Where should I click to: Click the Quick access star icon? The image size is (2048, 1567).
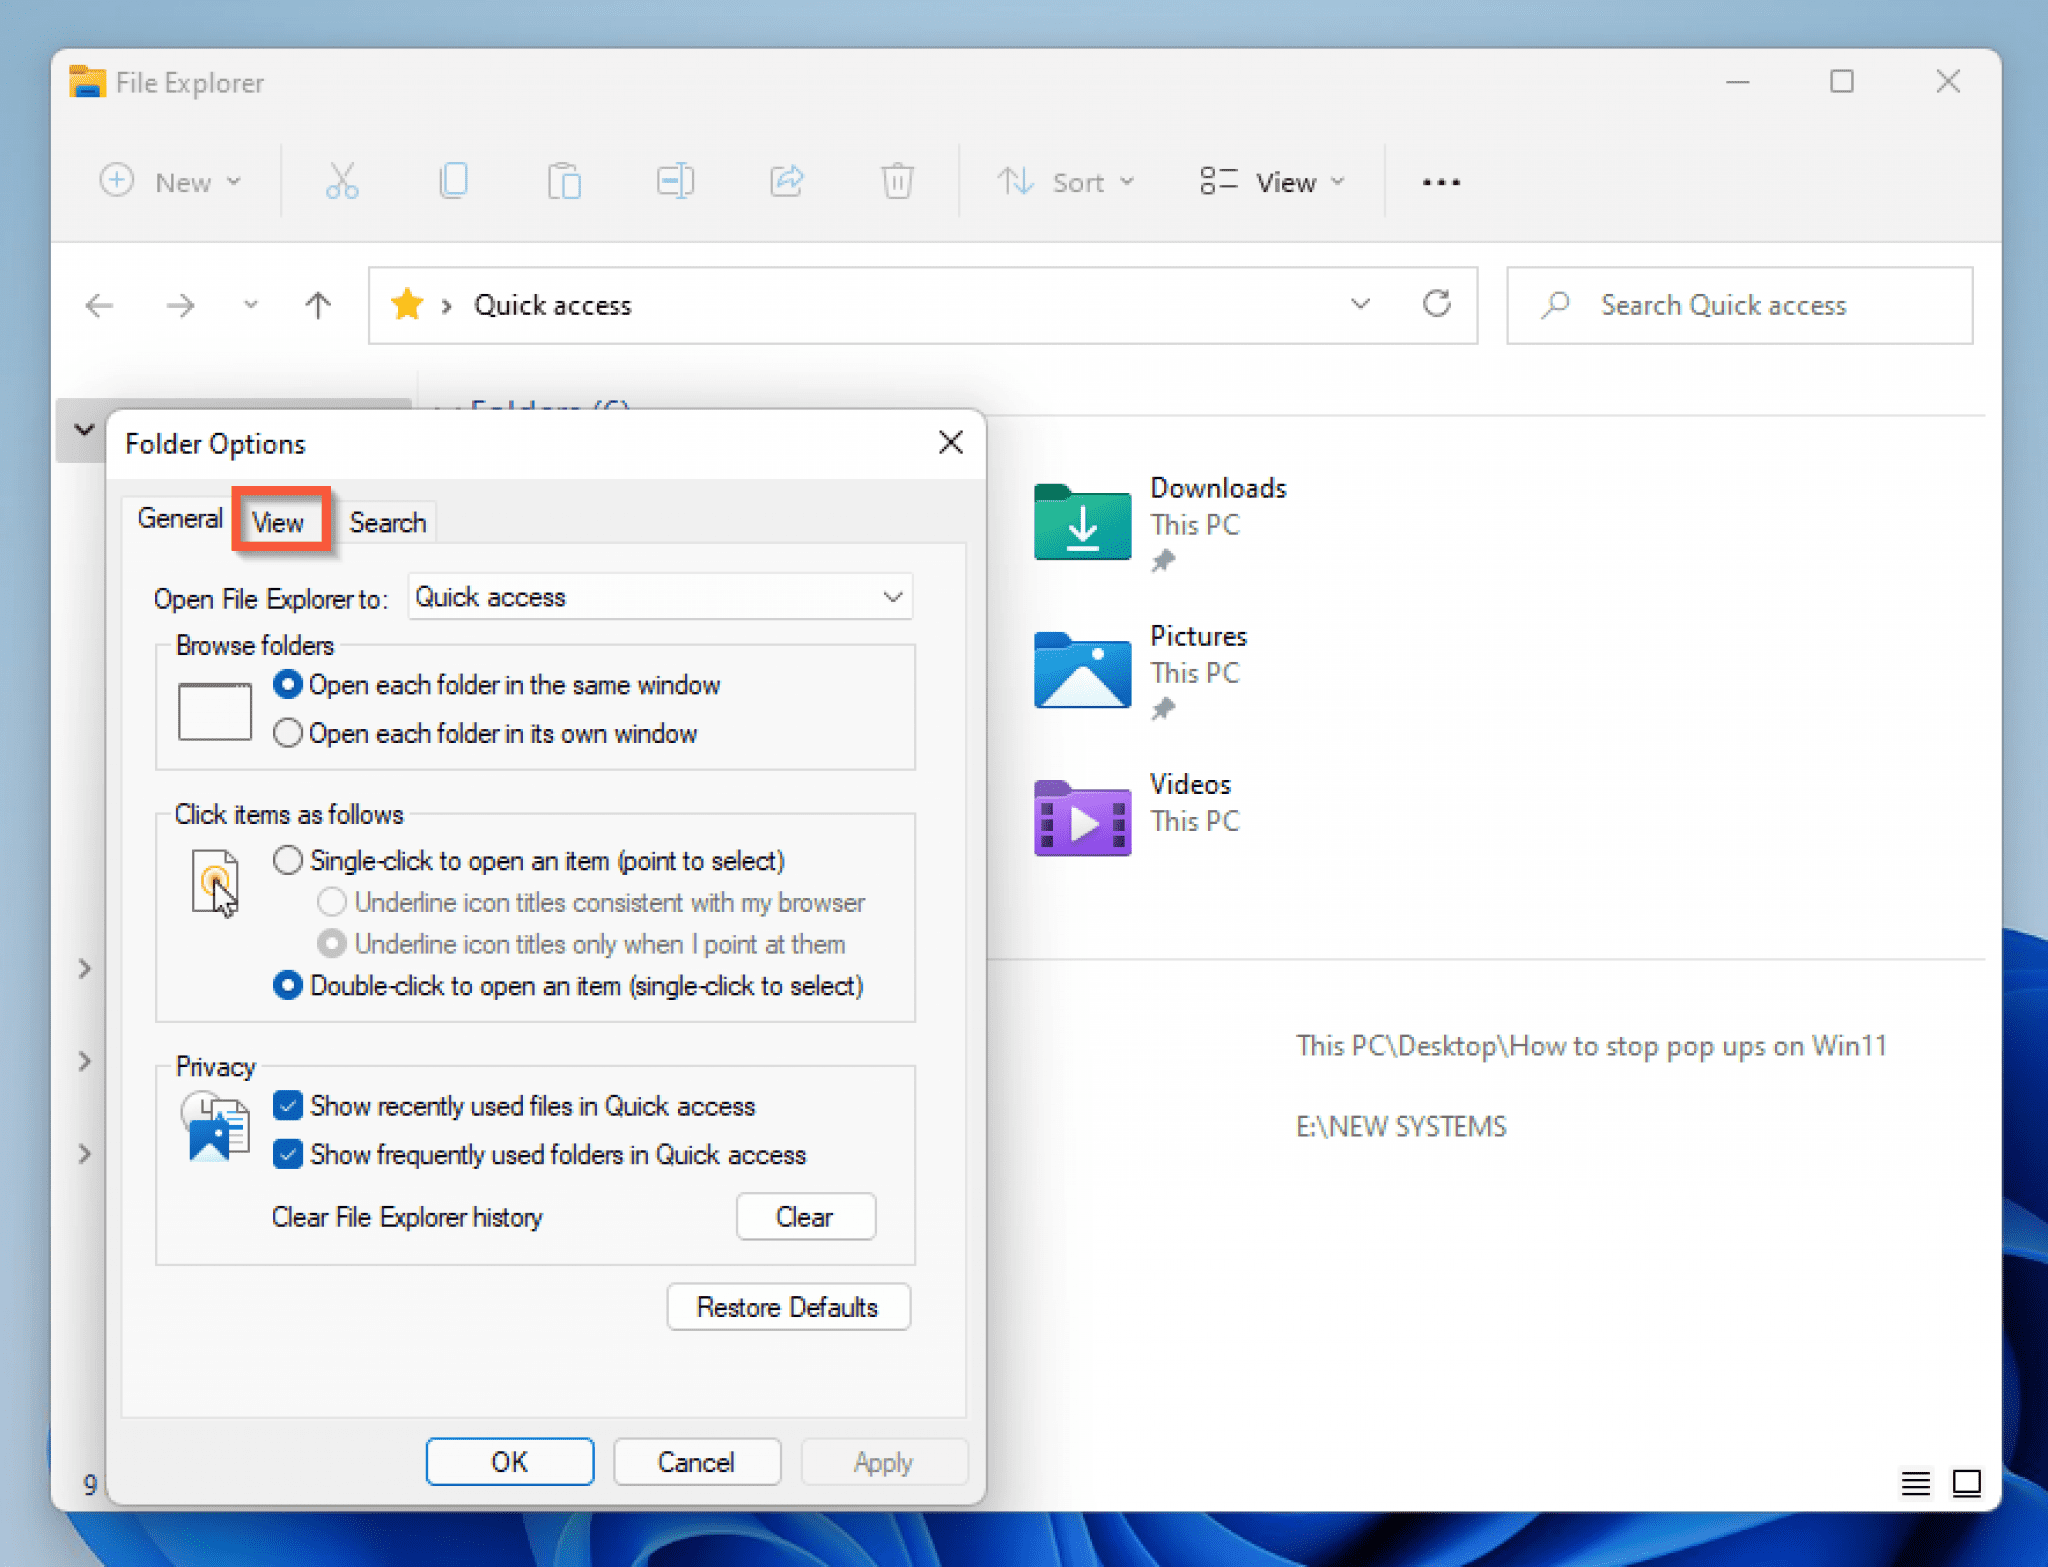(x=407, y=304)
